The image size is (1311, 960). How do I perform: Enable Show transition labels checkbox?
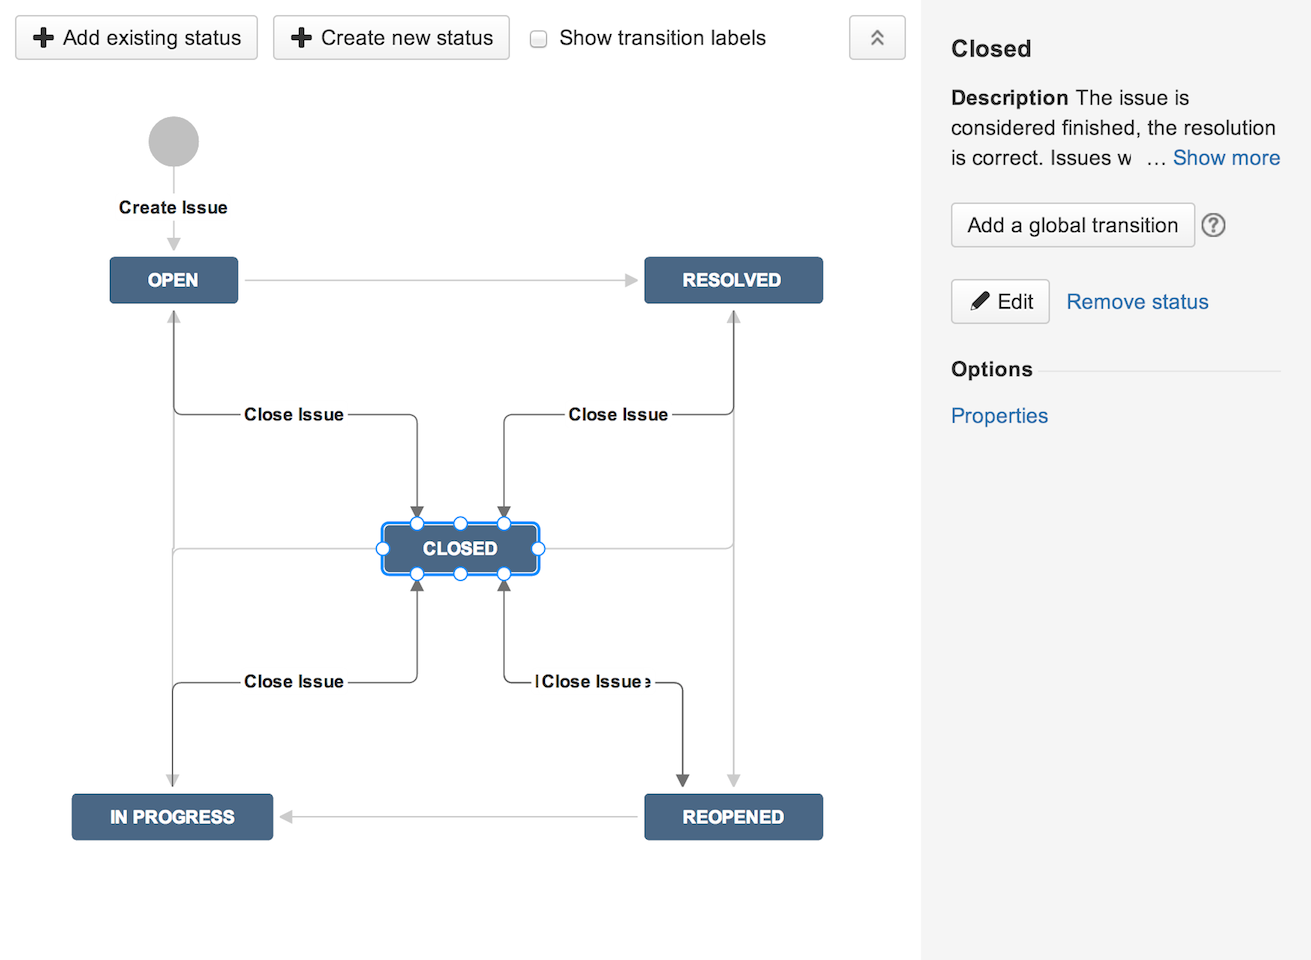pos(539,39)
